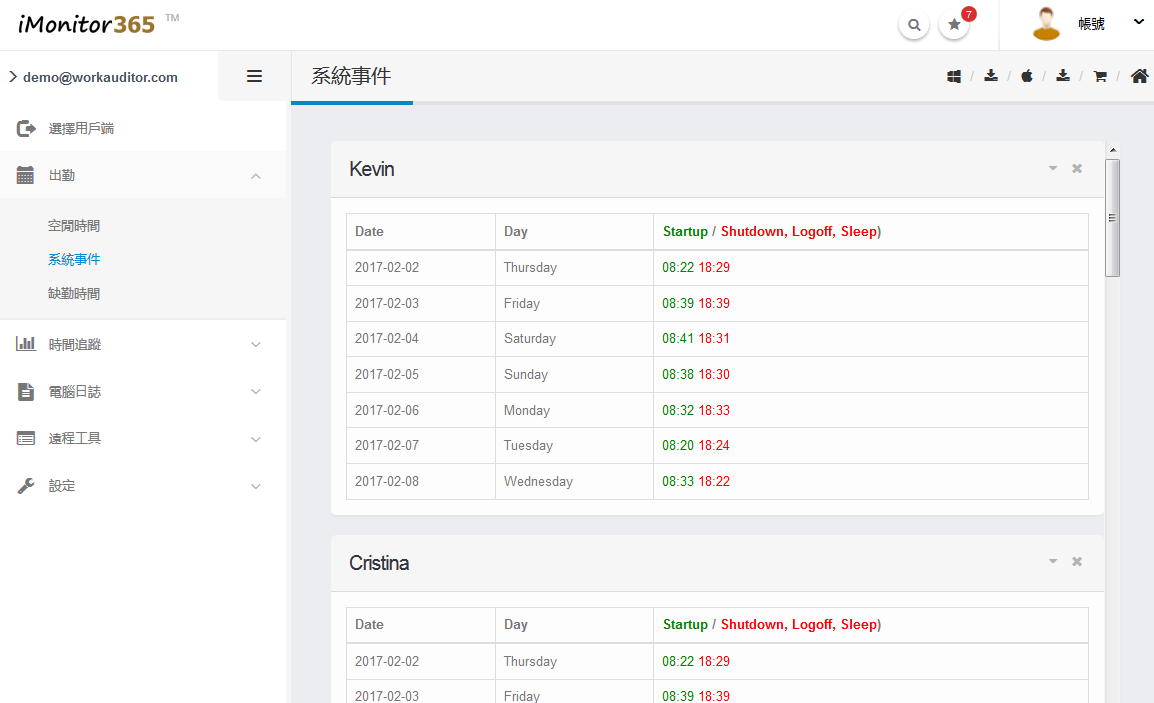Click download icon next to Windows logo

(991, 76)
